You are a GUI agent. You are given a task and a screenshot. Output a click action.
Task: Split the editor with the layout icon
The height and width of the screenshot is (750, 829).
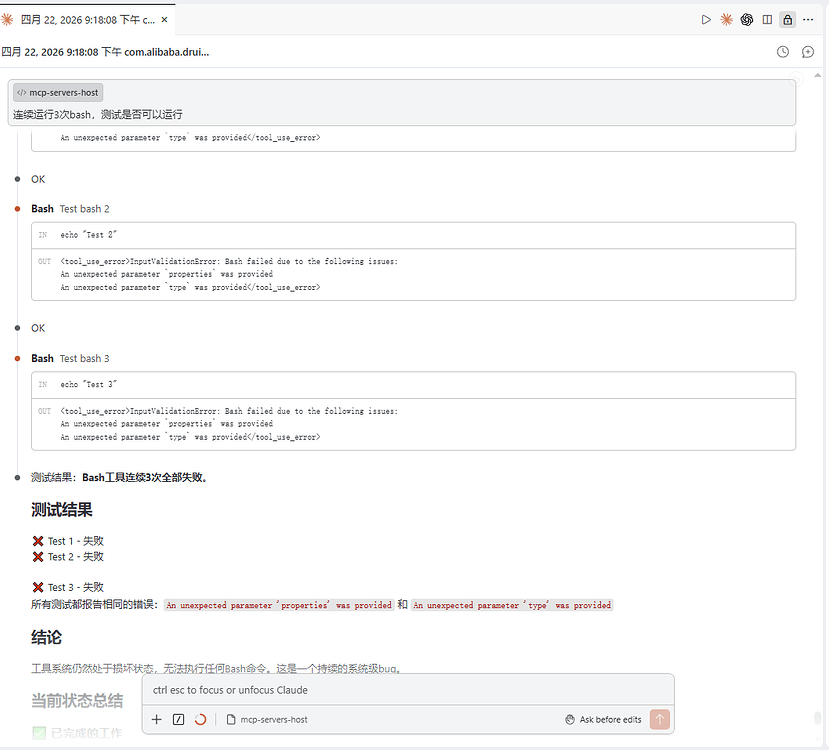tap(767, 20)
